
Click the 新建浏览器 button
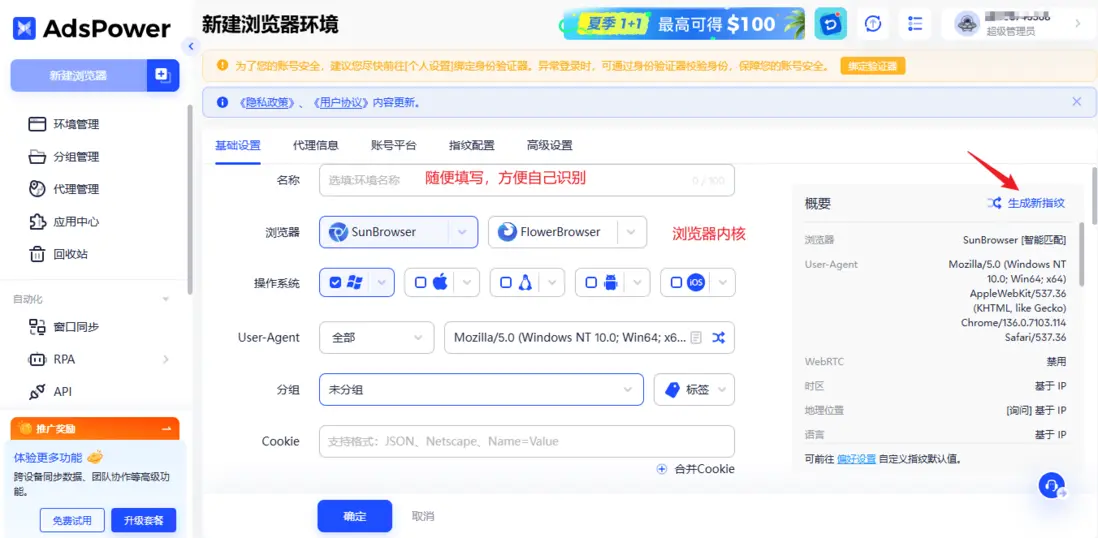point(78,76)
